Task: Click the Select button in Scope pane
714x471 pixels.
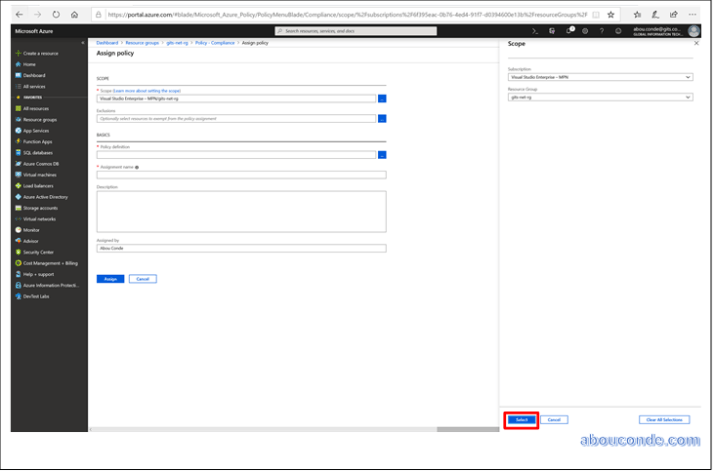Action: [520, 419]
